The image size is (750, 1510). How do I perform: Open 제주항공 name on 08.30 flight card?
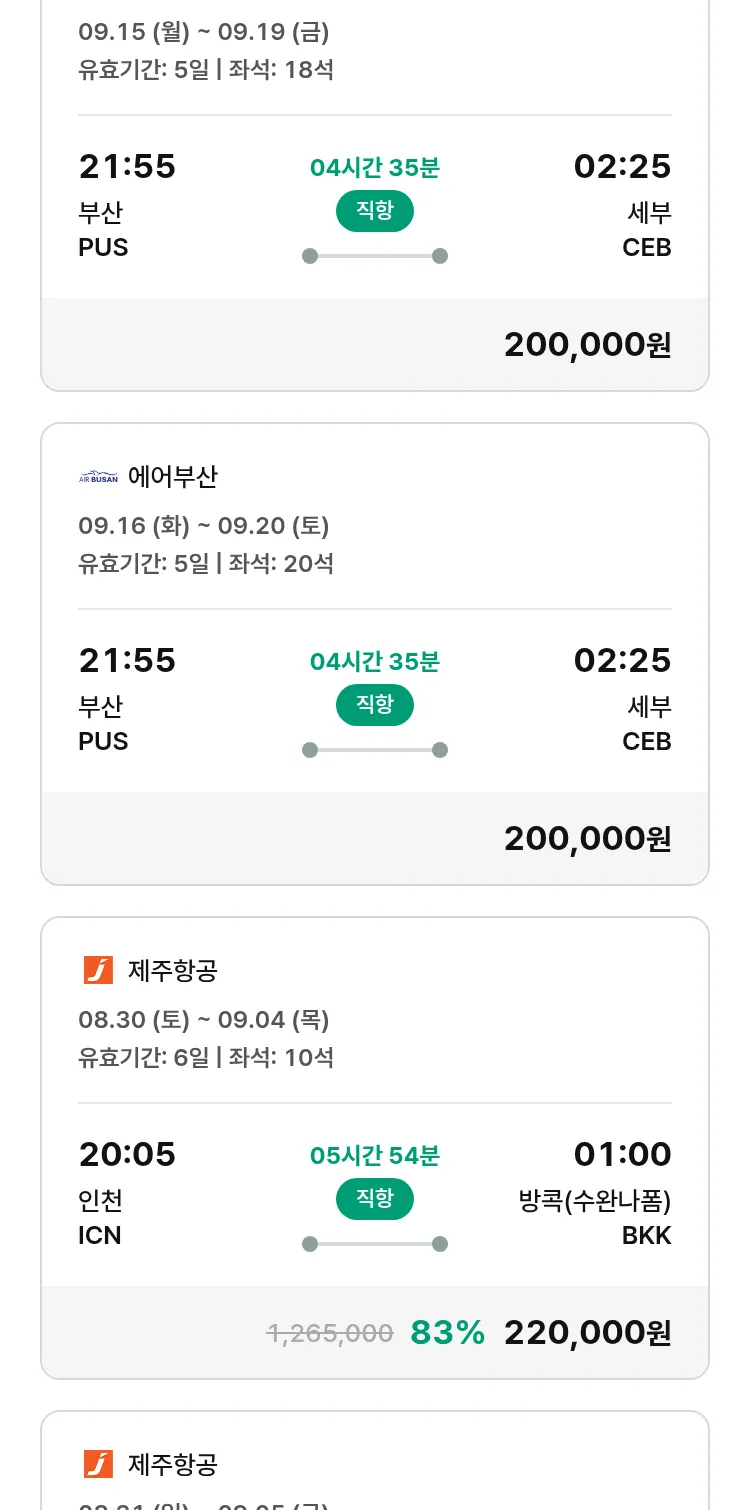coord(172,970)
